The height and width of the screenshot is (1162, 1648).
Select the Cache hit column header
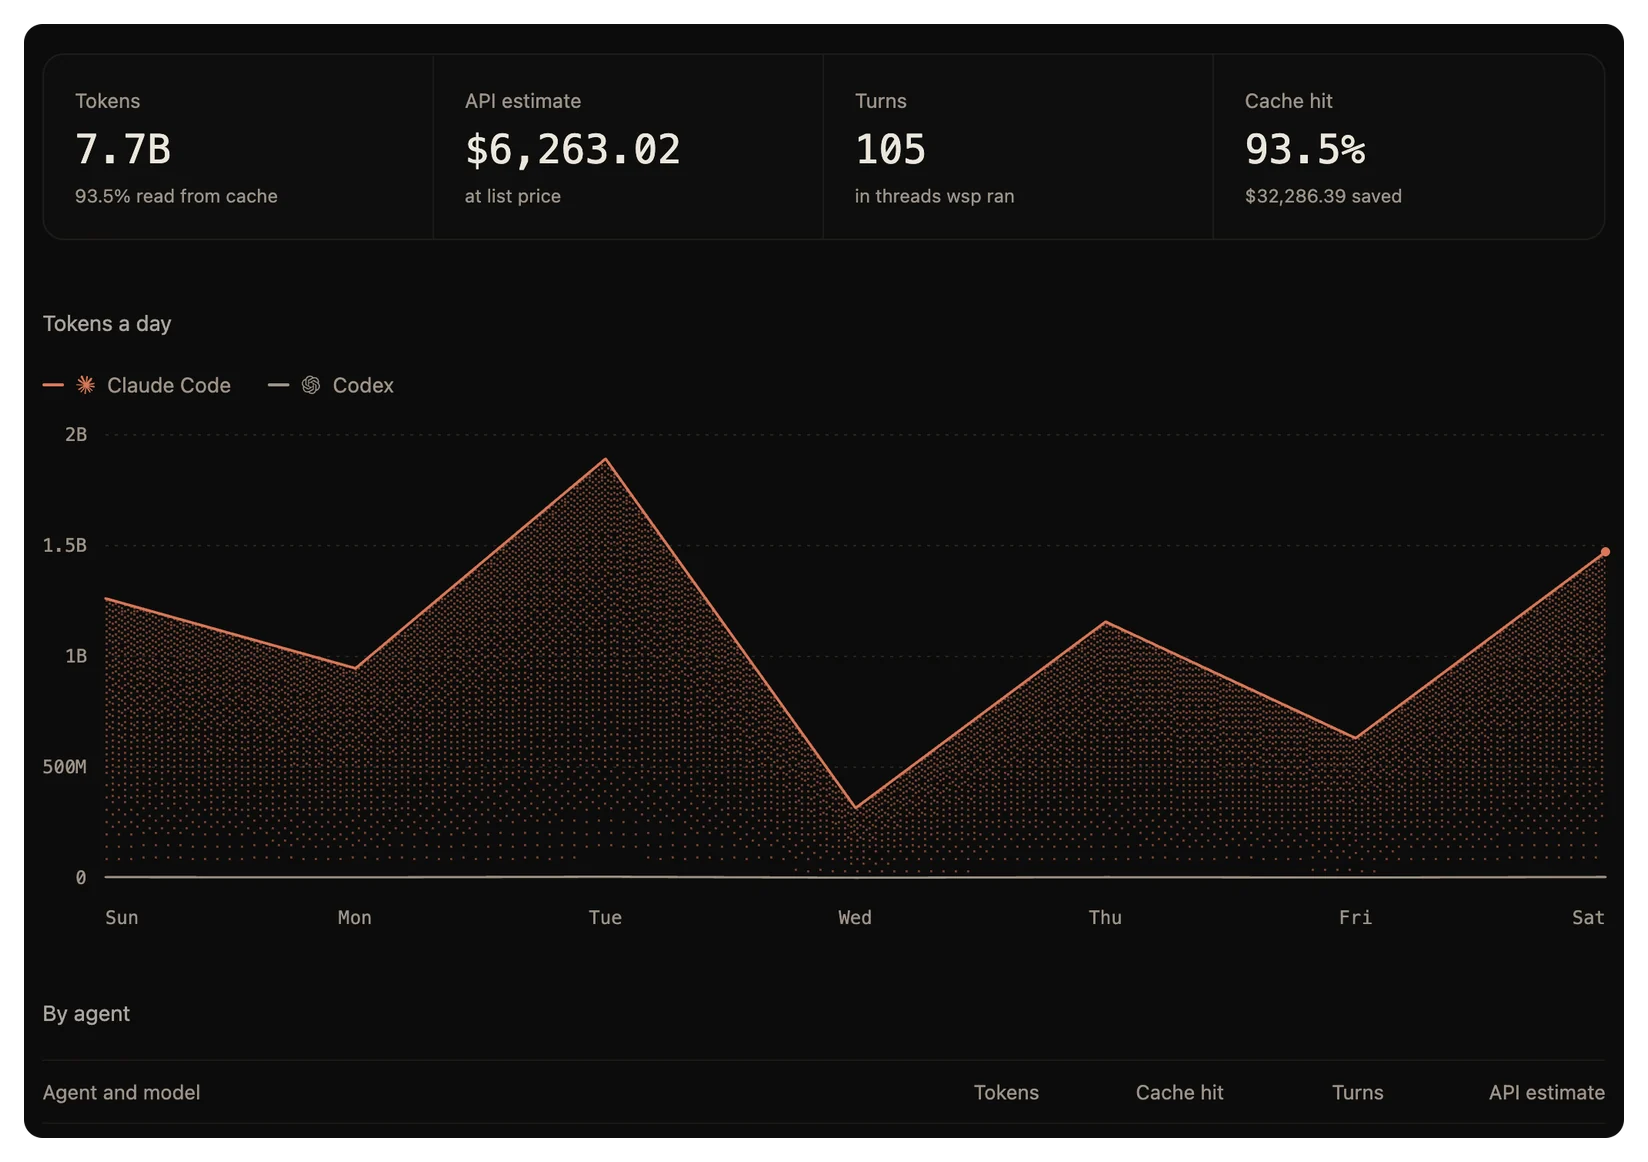pos(1179,1092)
